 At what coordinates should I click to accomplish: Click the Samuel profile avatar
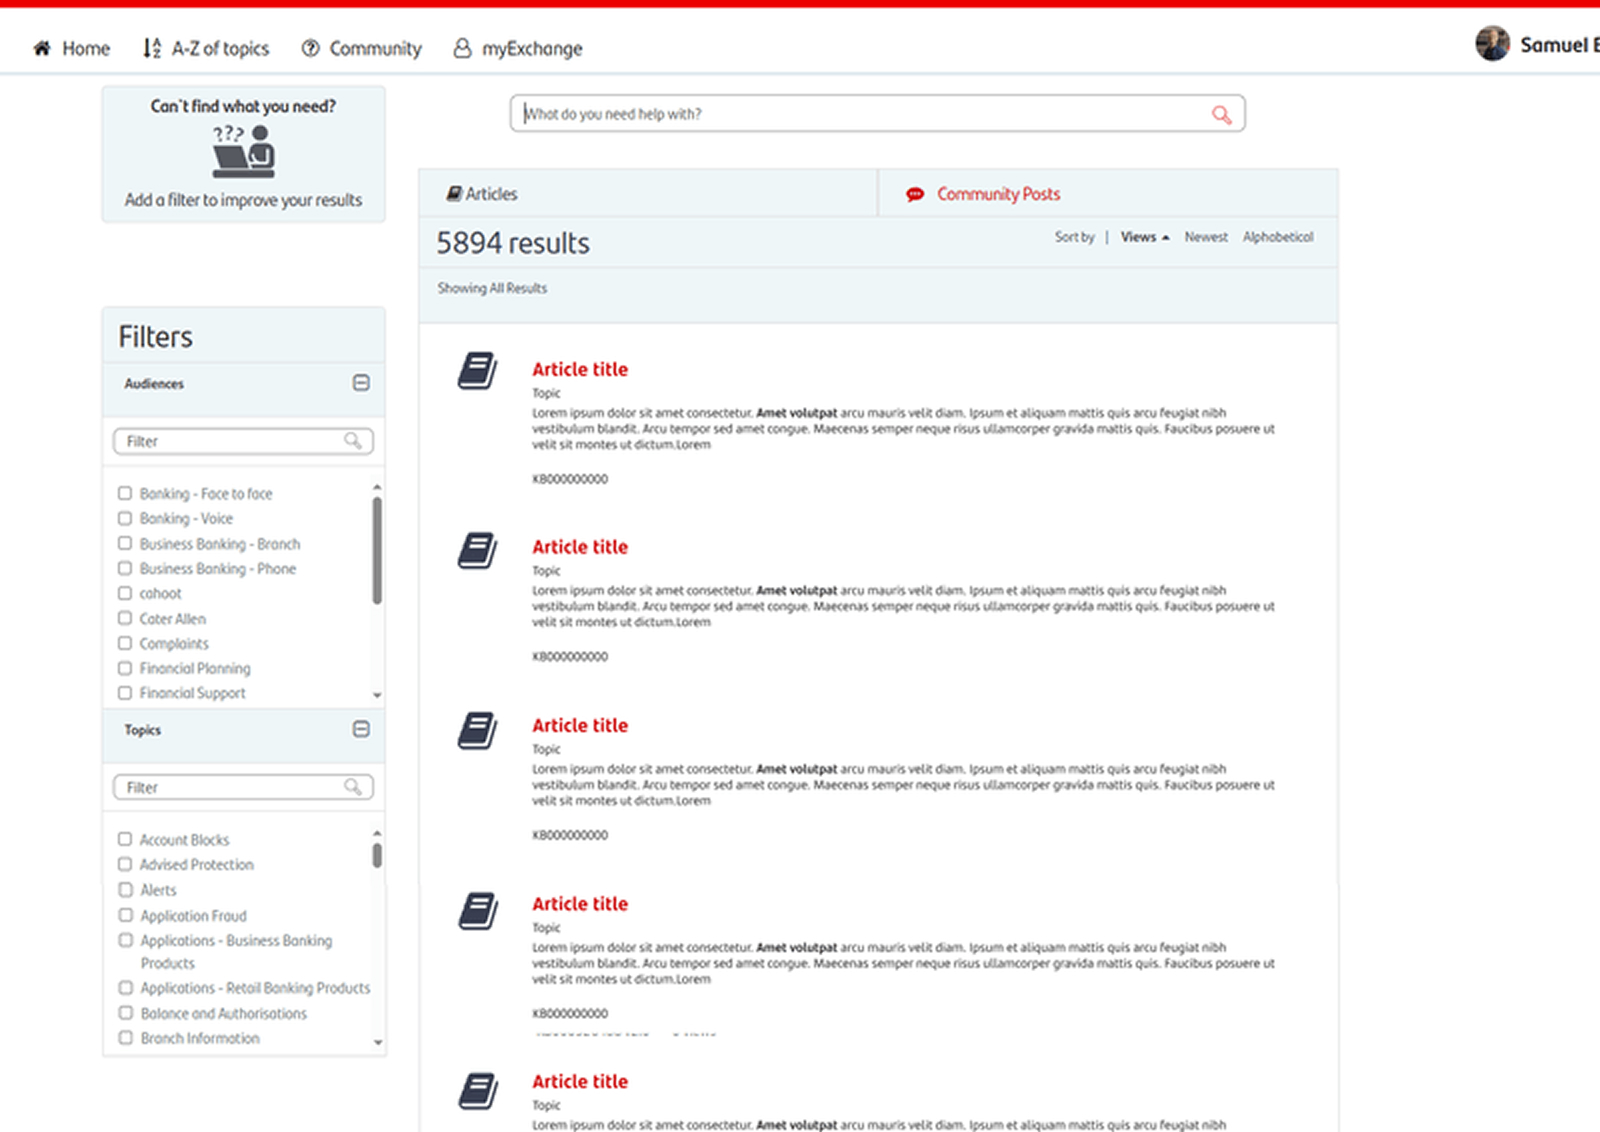[1492, 43]
